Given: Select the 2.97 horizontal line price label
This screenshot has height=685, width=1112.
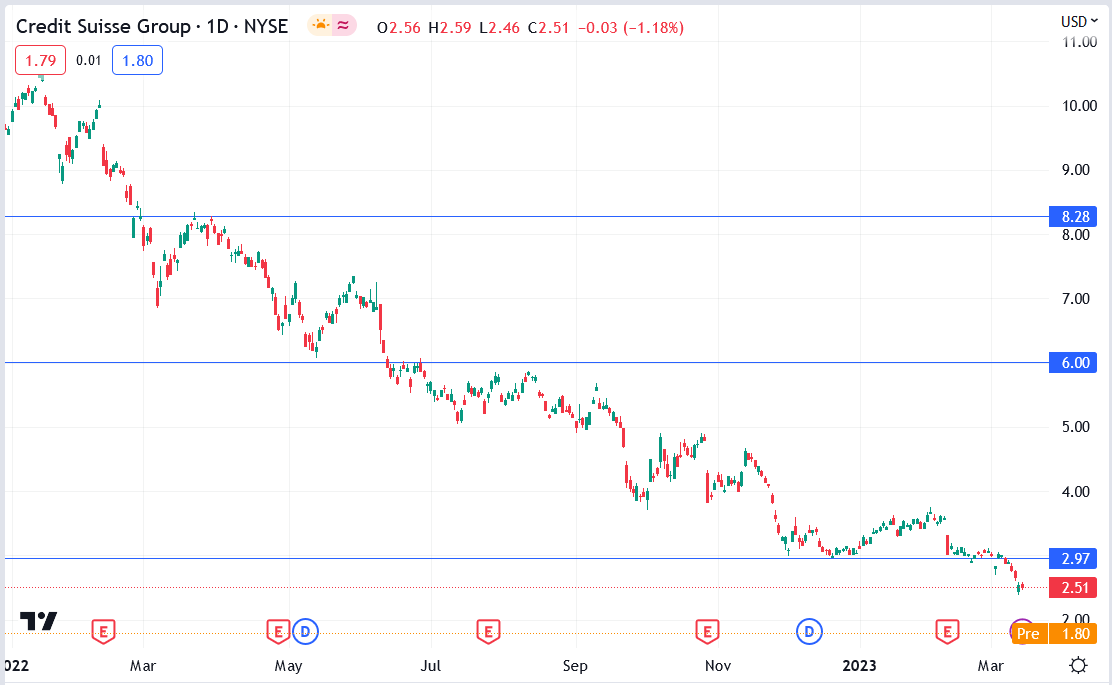Looking at the screenshot, I should tap(1073, 559).
